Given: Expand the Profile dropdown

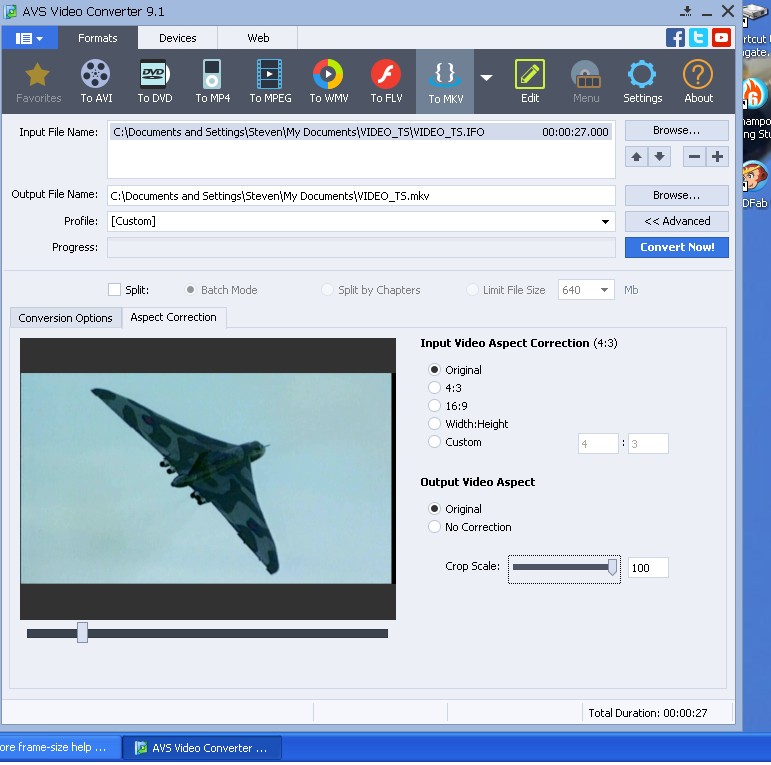Looking at the screenshot, I should coord(605,222).
